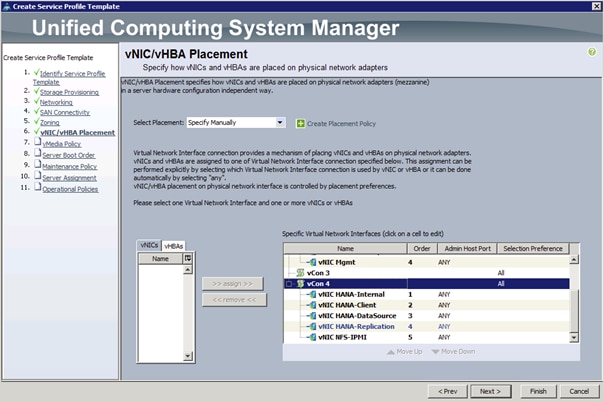The image size is (604, 402).
Task: Click the title bar application icon
Action: coord(6,6)
